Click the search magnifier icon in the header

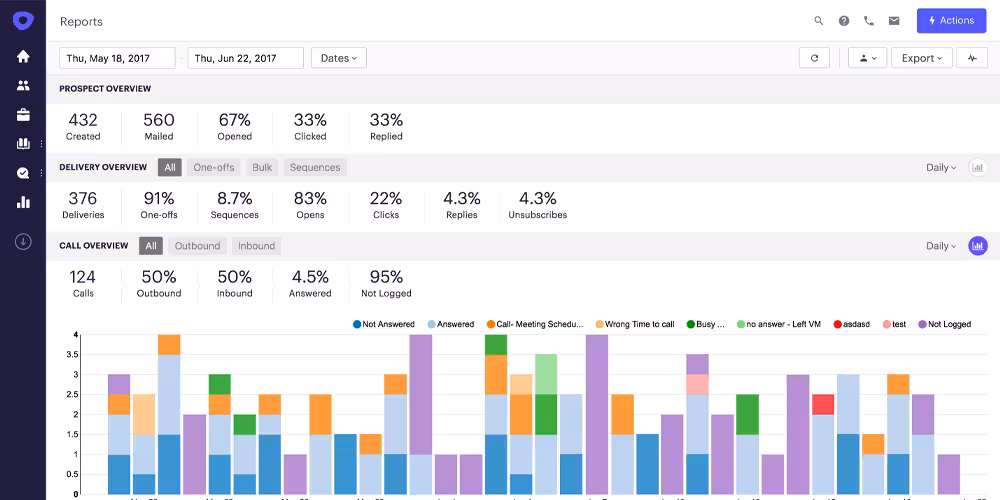click(819, 21)
